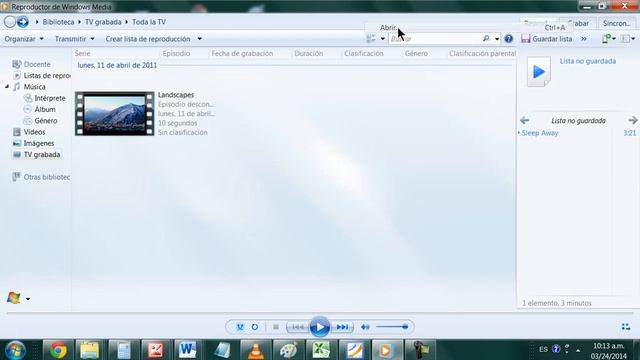This screenshot has height=360, width=640.
Task: Switch to the Sincronizar tab
Action: pyautogui.click(x=617, y=23)
